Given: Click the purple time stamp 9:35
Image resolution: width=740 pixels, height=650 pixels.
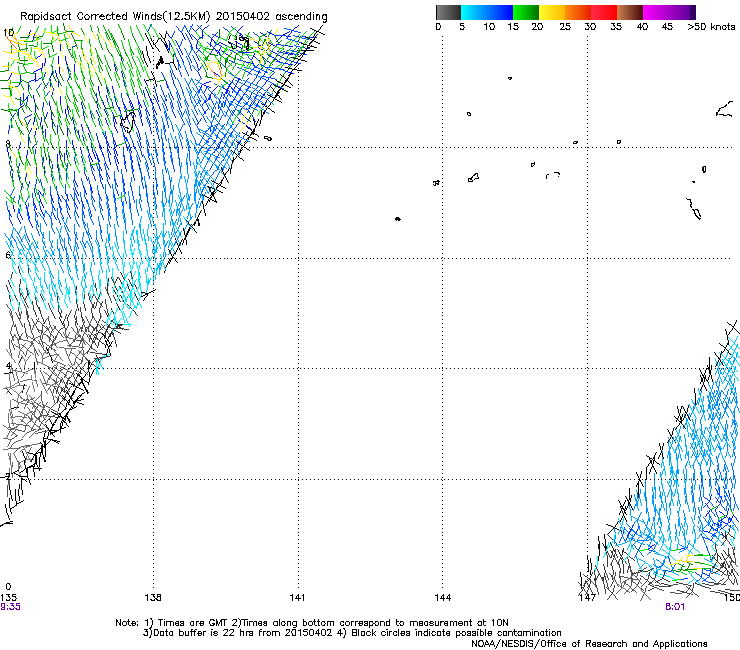Looking at the screenshot, I should (x=10, y=607).
